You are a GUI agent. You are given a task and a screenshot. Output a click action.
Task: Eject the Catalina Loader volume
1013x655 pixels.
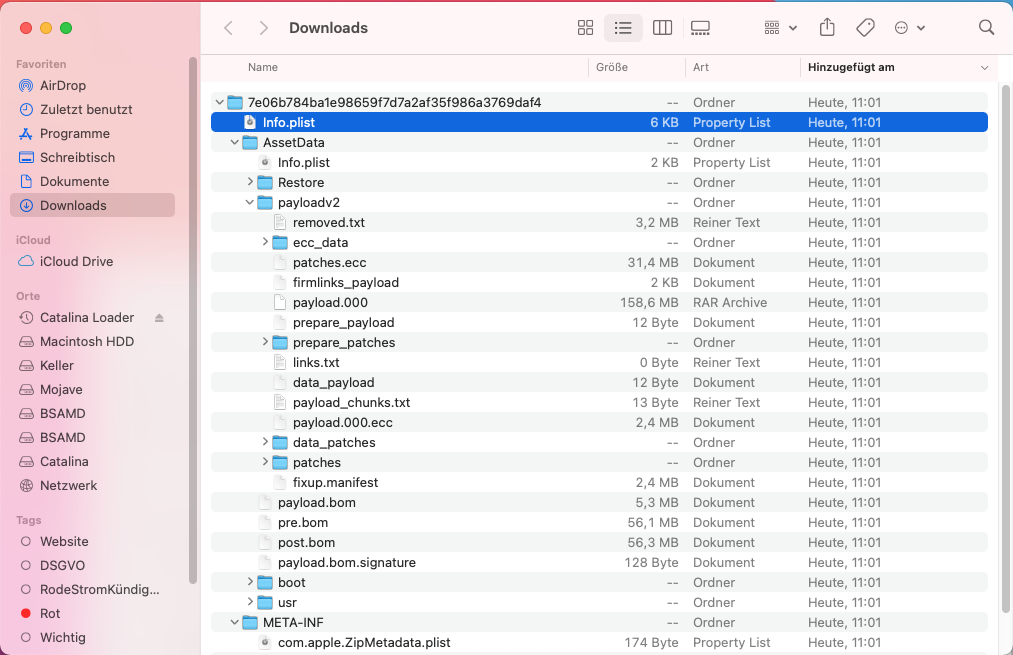click(159, 318)
